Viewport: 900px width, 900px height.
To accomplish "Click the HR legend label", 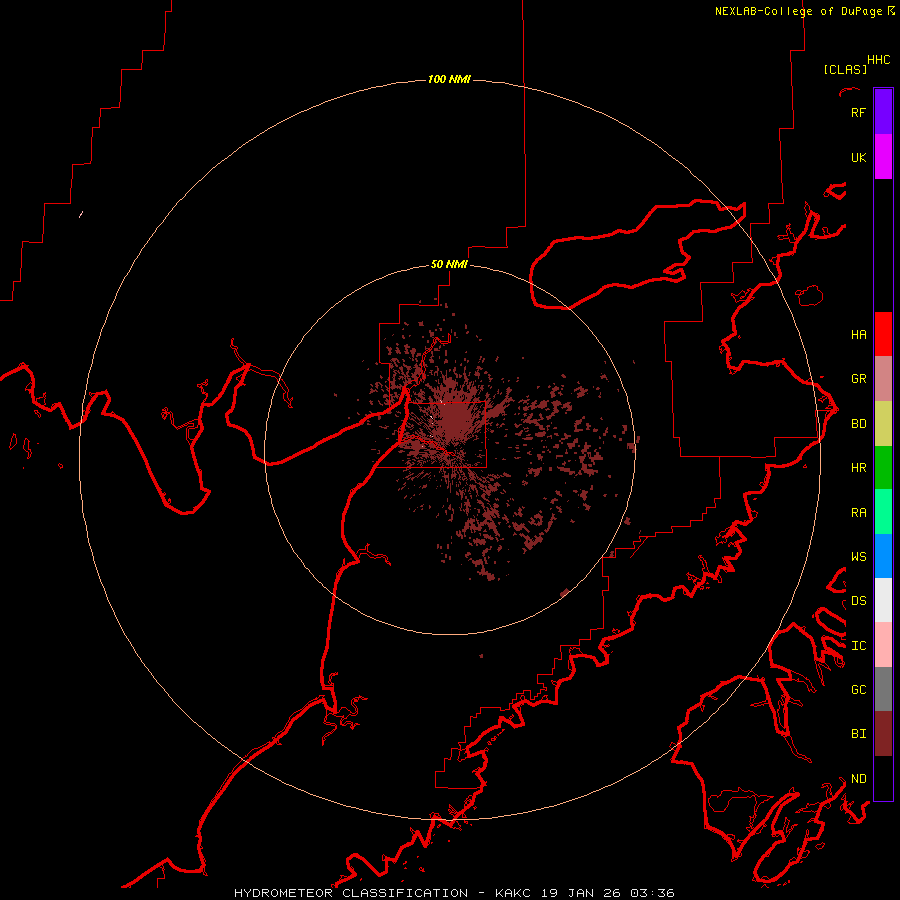I will pos(858,468).
